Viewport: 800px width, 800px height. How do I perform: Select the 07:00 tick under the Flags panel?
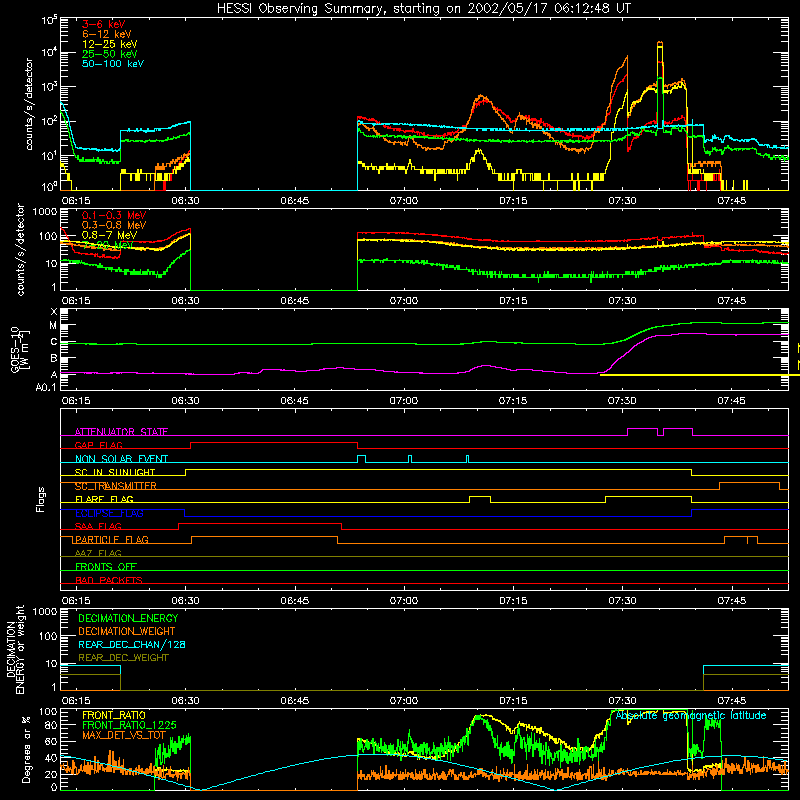coord(404,601)
